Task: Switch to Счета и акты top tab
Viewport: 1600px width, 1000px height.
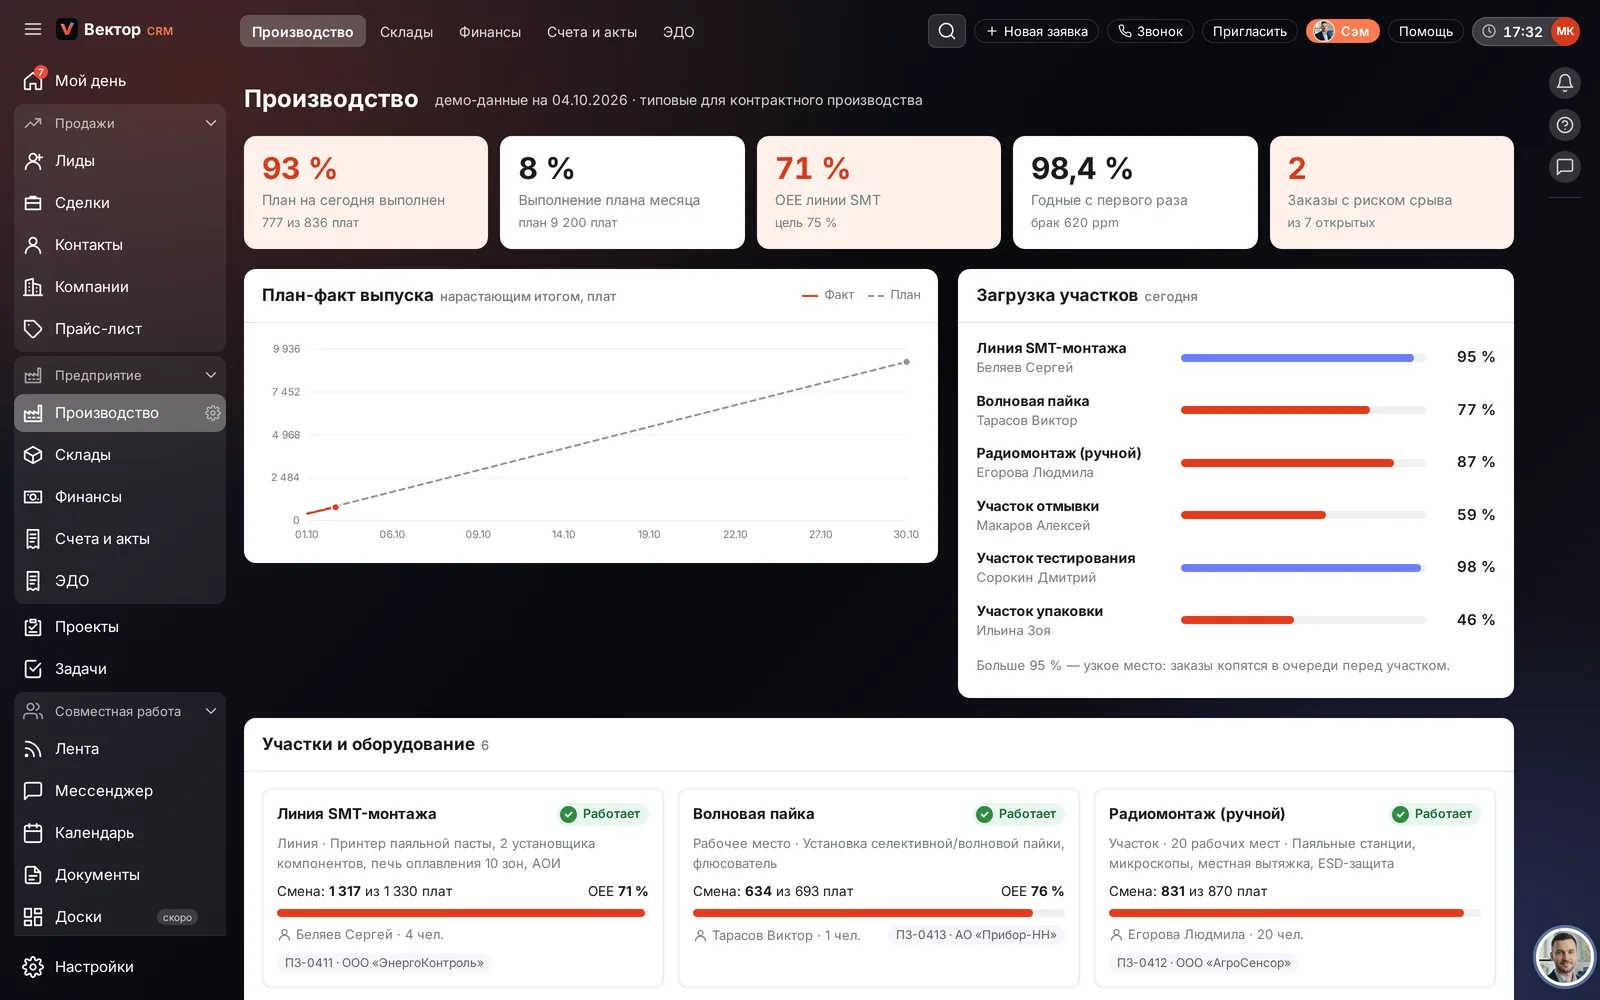Action: tap(592, 32)
